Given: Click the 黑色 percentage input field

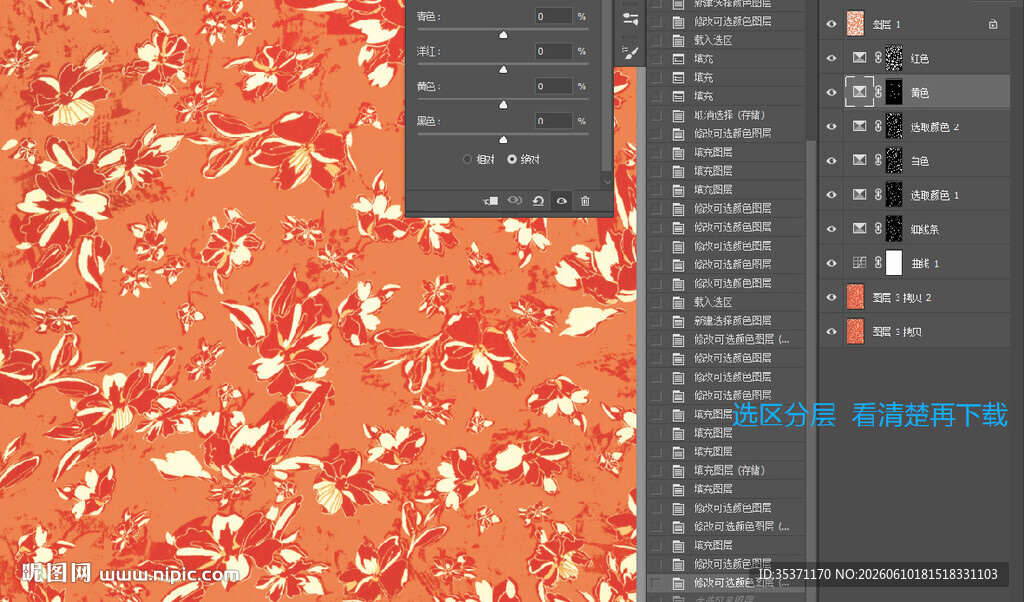Looking at the screenshot, I should 554,121.
